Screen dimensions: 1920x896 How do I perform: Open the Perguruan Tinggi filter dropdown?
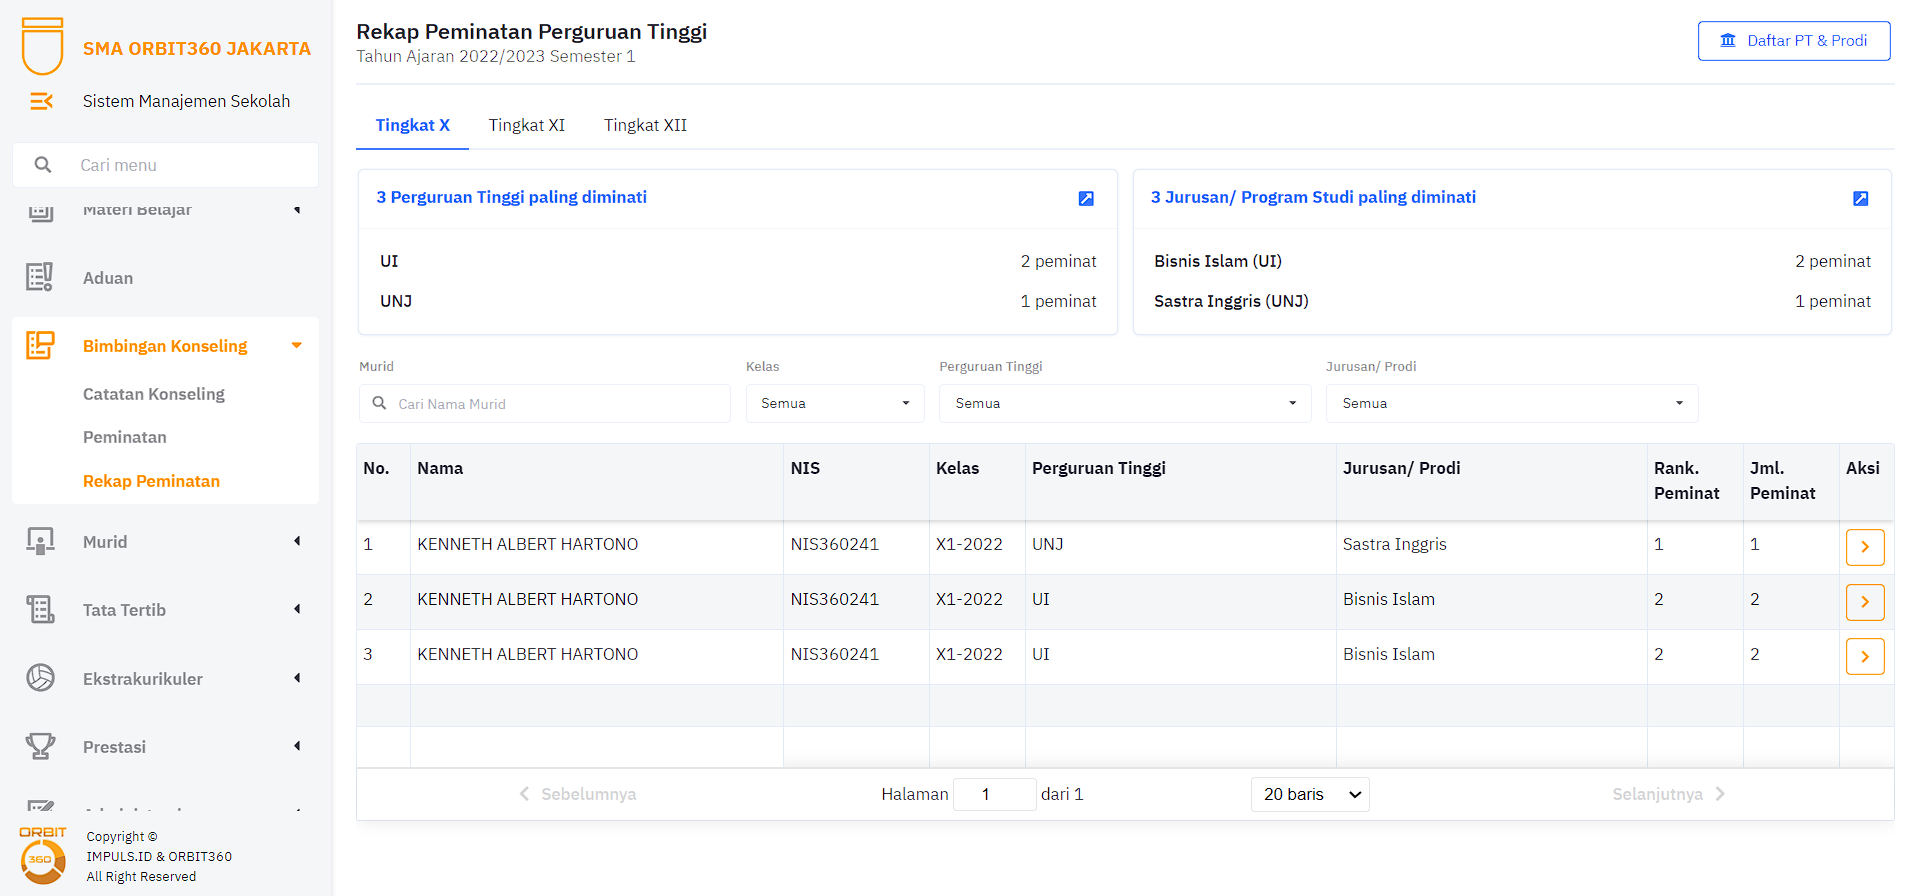pos(1124,403)
